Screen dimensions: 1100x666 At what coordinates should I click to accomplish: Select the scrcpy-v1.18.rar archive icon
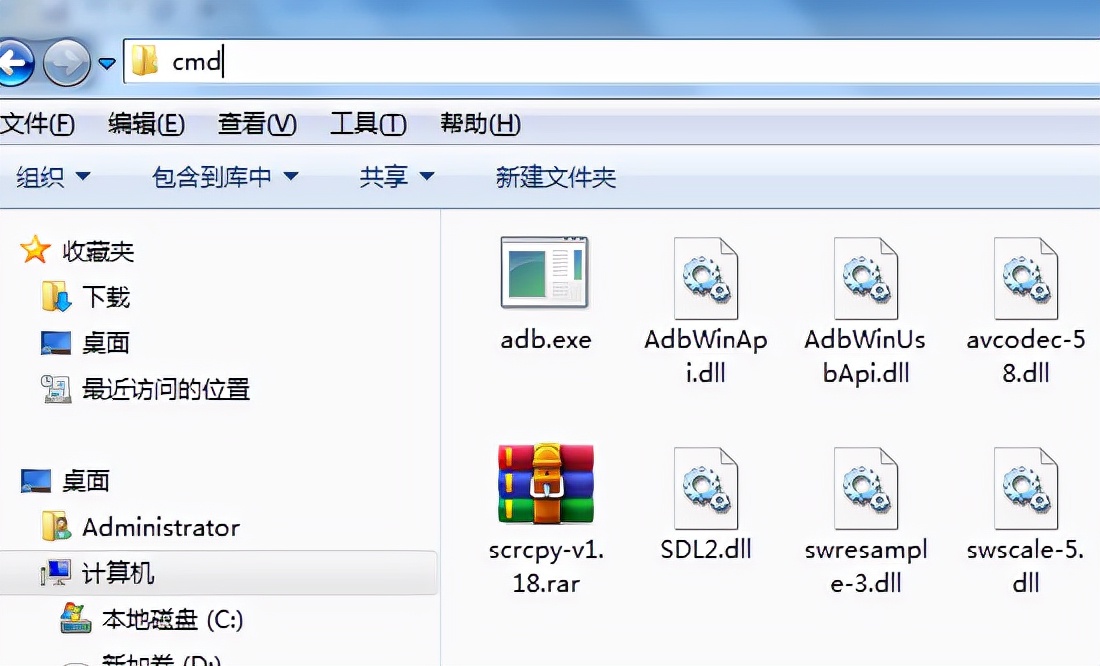[x=546, y=484]
